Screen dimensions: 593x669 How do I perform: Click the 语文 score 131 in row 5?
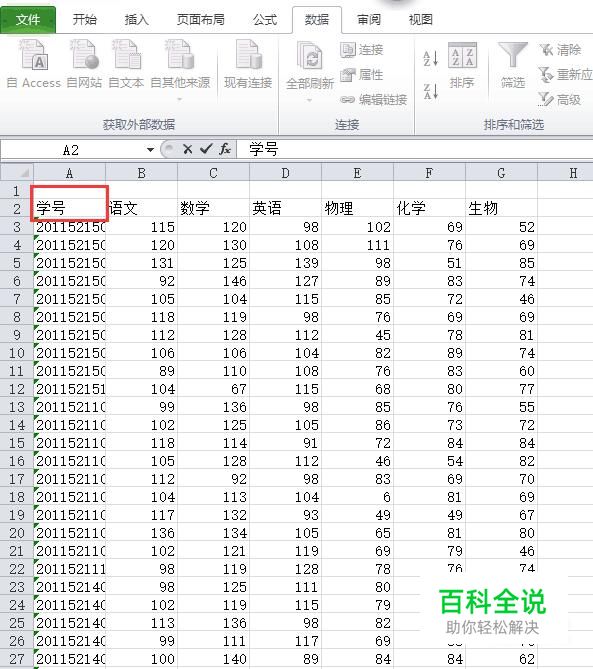click(x=142, y=263)
